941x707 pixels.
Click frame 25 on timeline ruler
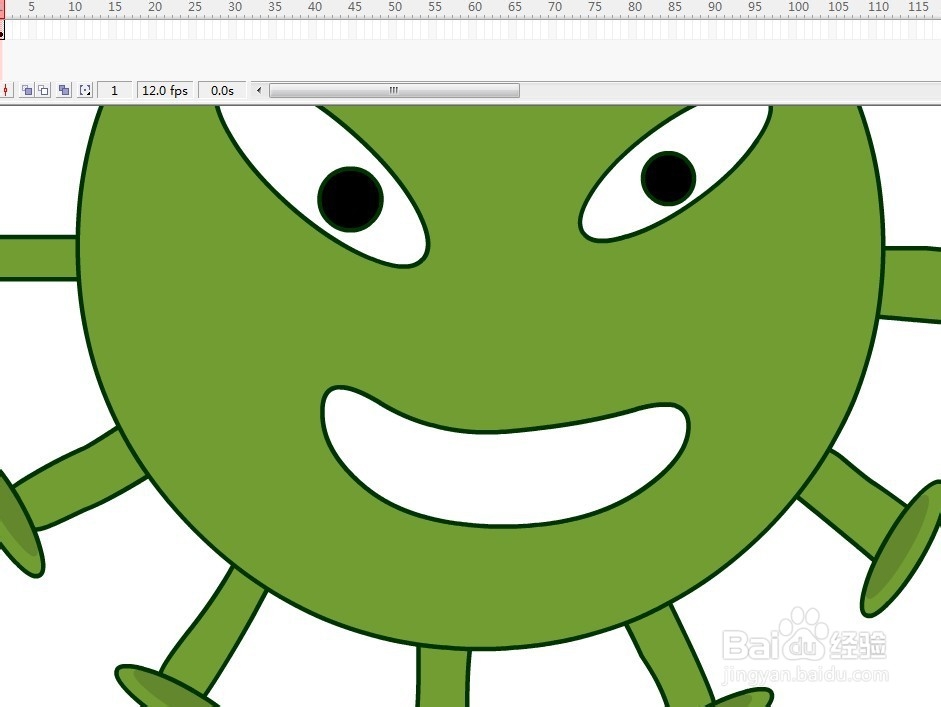195,7
